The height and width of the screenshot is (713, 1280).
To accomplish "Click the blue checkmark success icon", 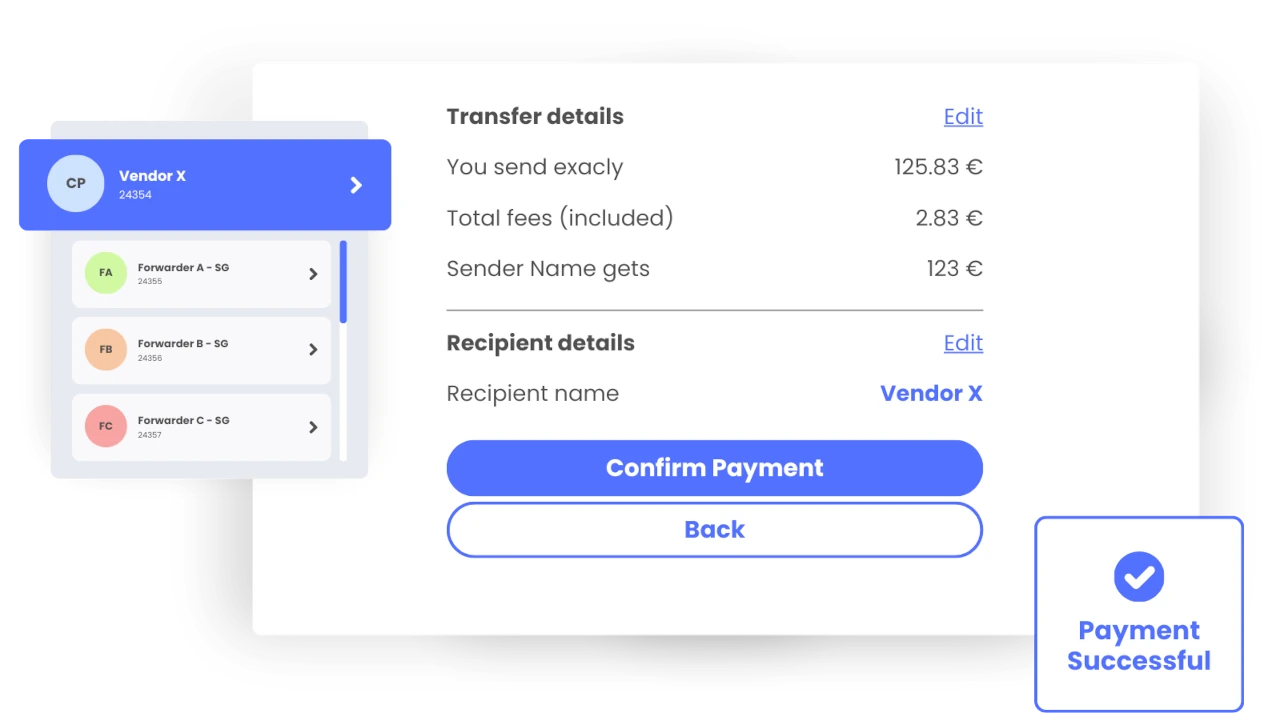I will pos(1138,576).
